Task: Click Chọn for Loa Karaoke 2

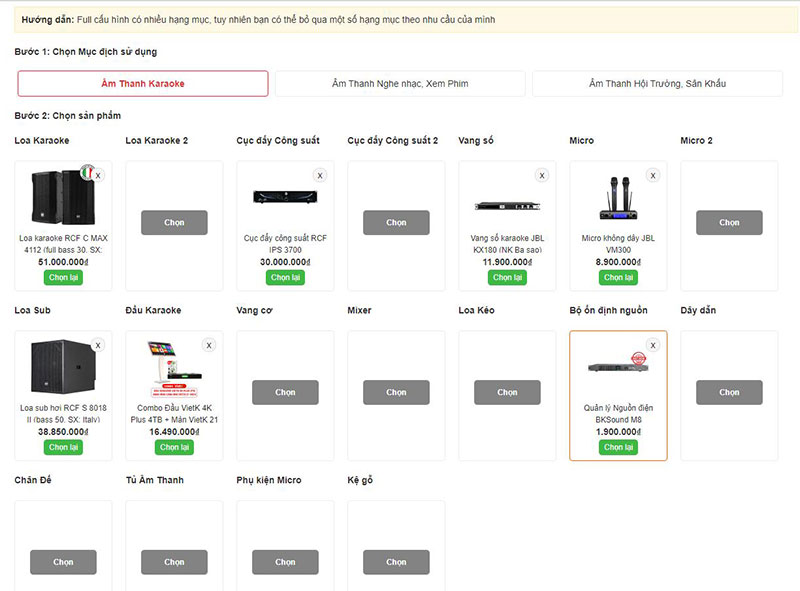Action: tap(174, 223)
